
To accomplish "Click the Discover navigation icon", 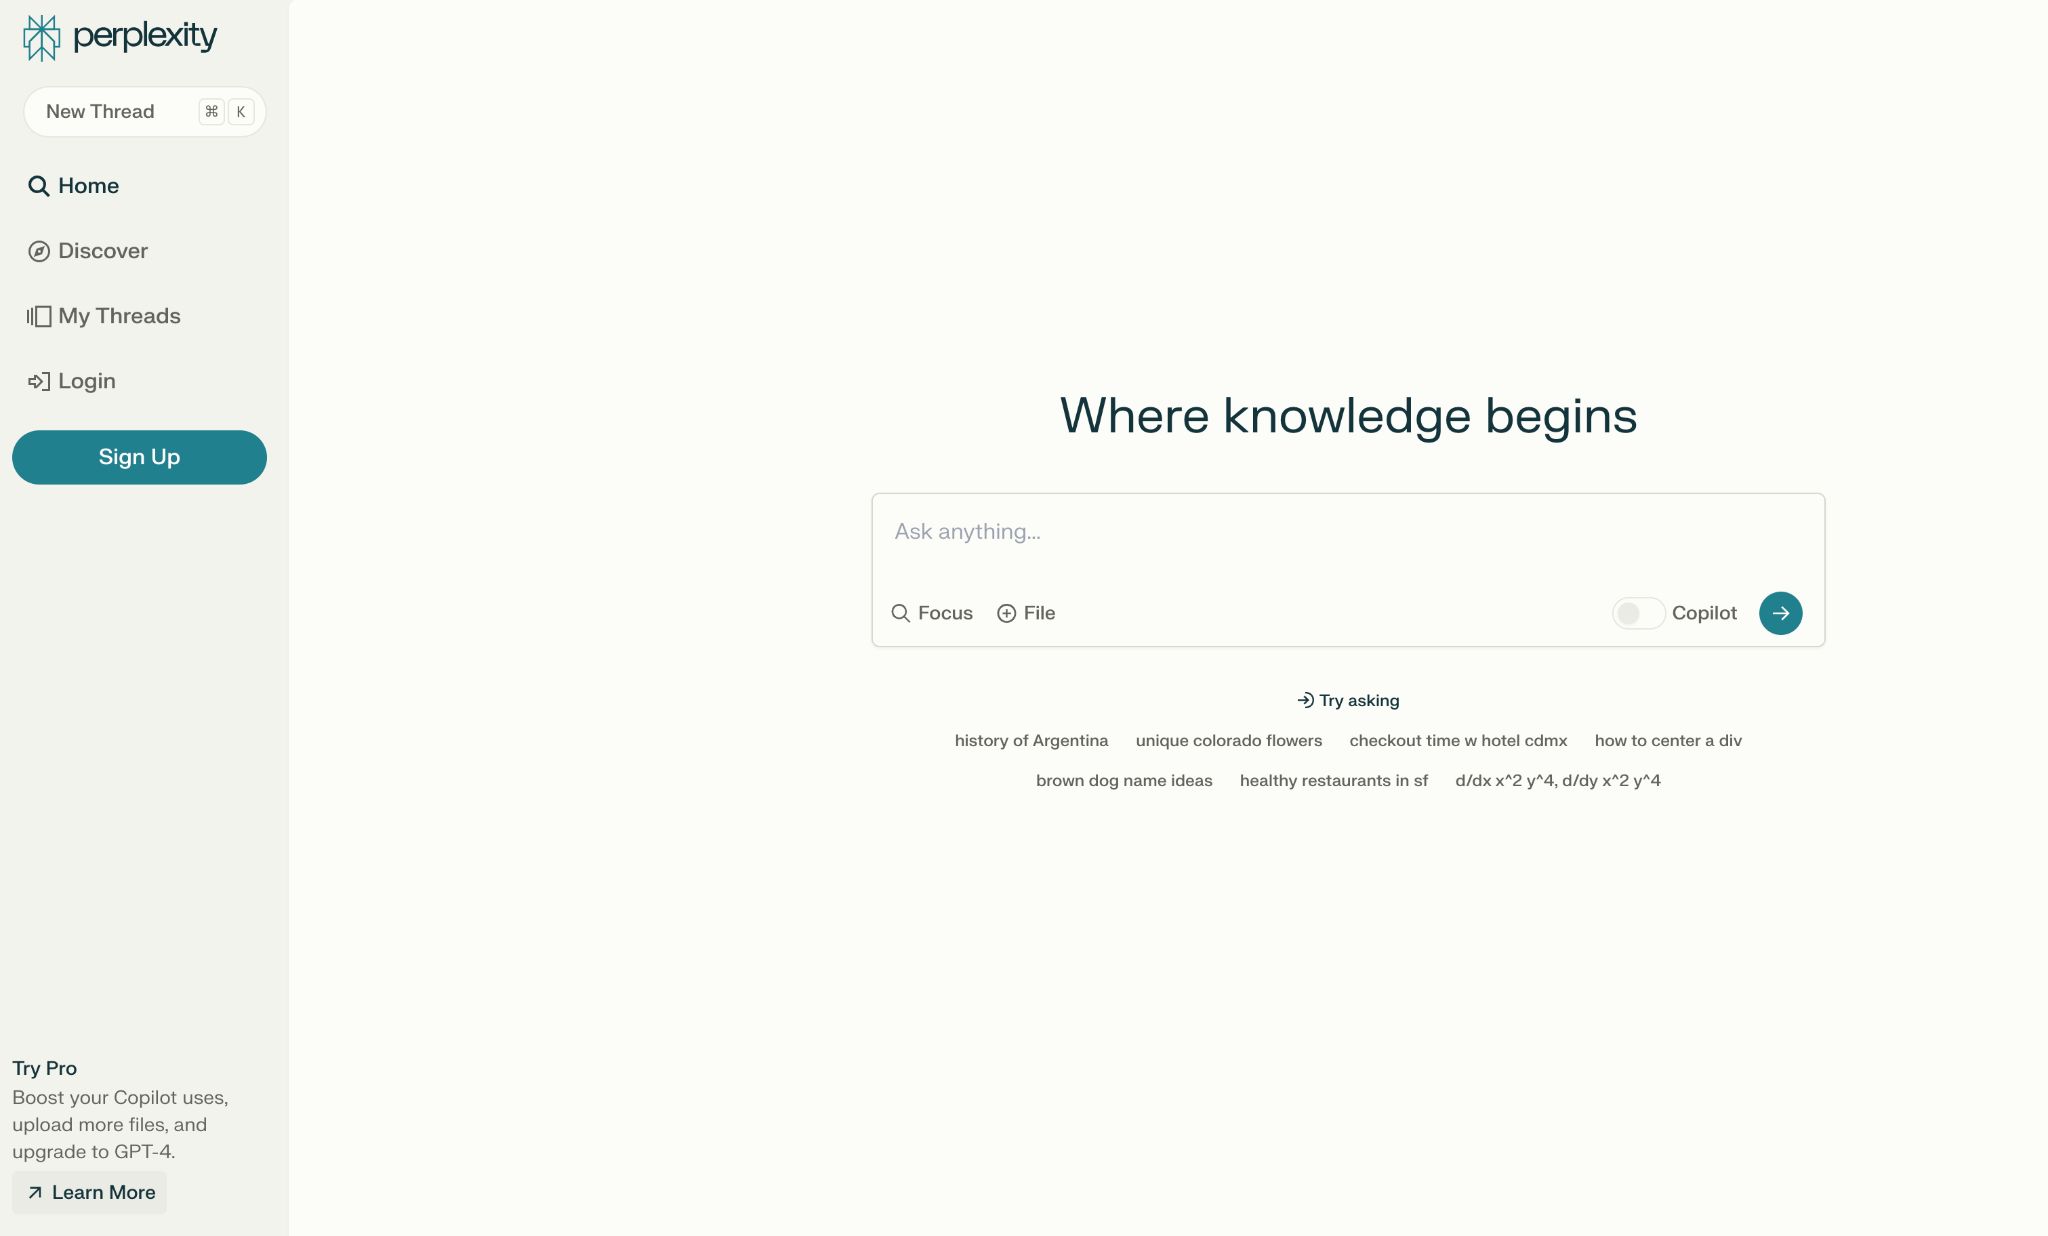I will click(38, 250).
